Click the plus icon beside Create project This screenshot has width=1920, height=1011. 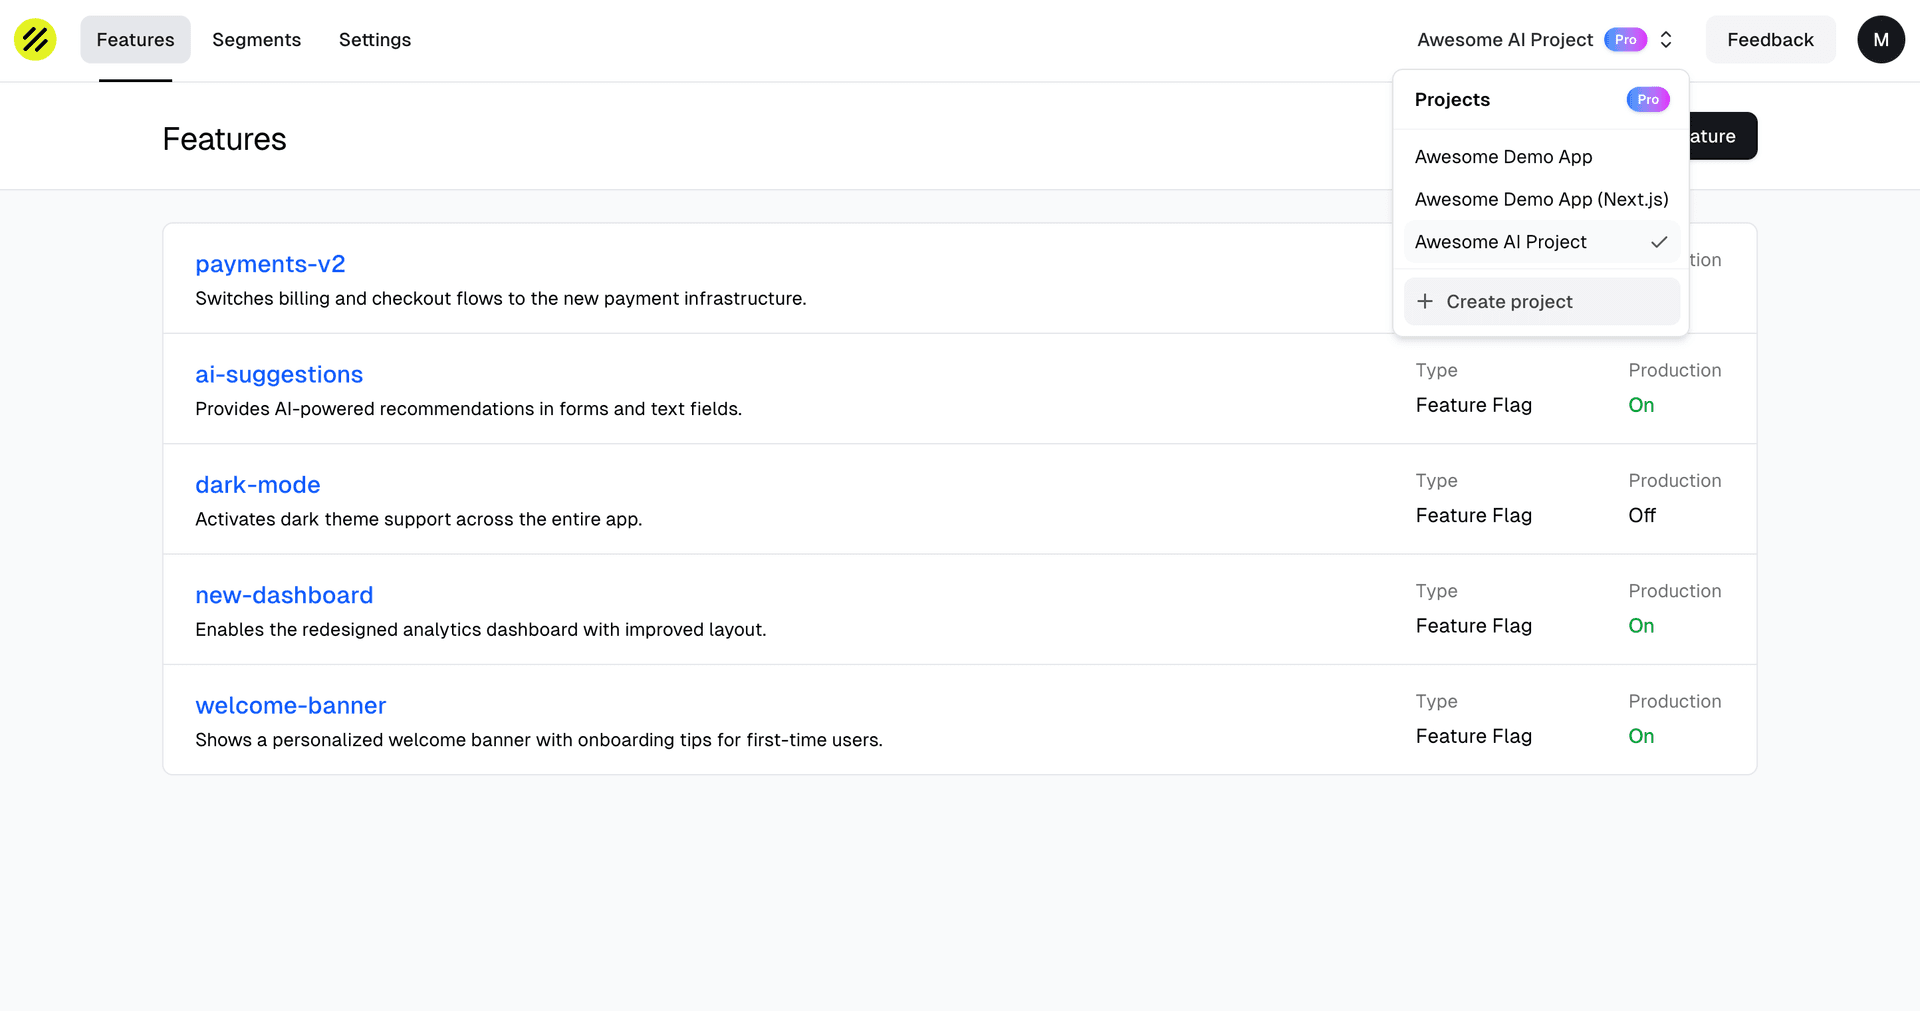click(x=1425, y=301)
